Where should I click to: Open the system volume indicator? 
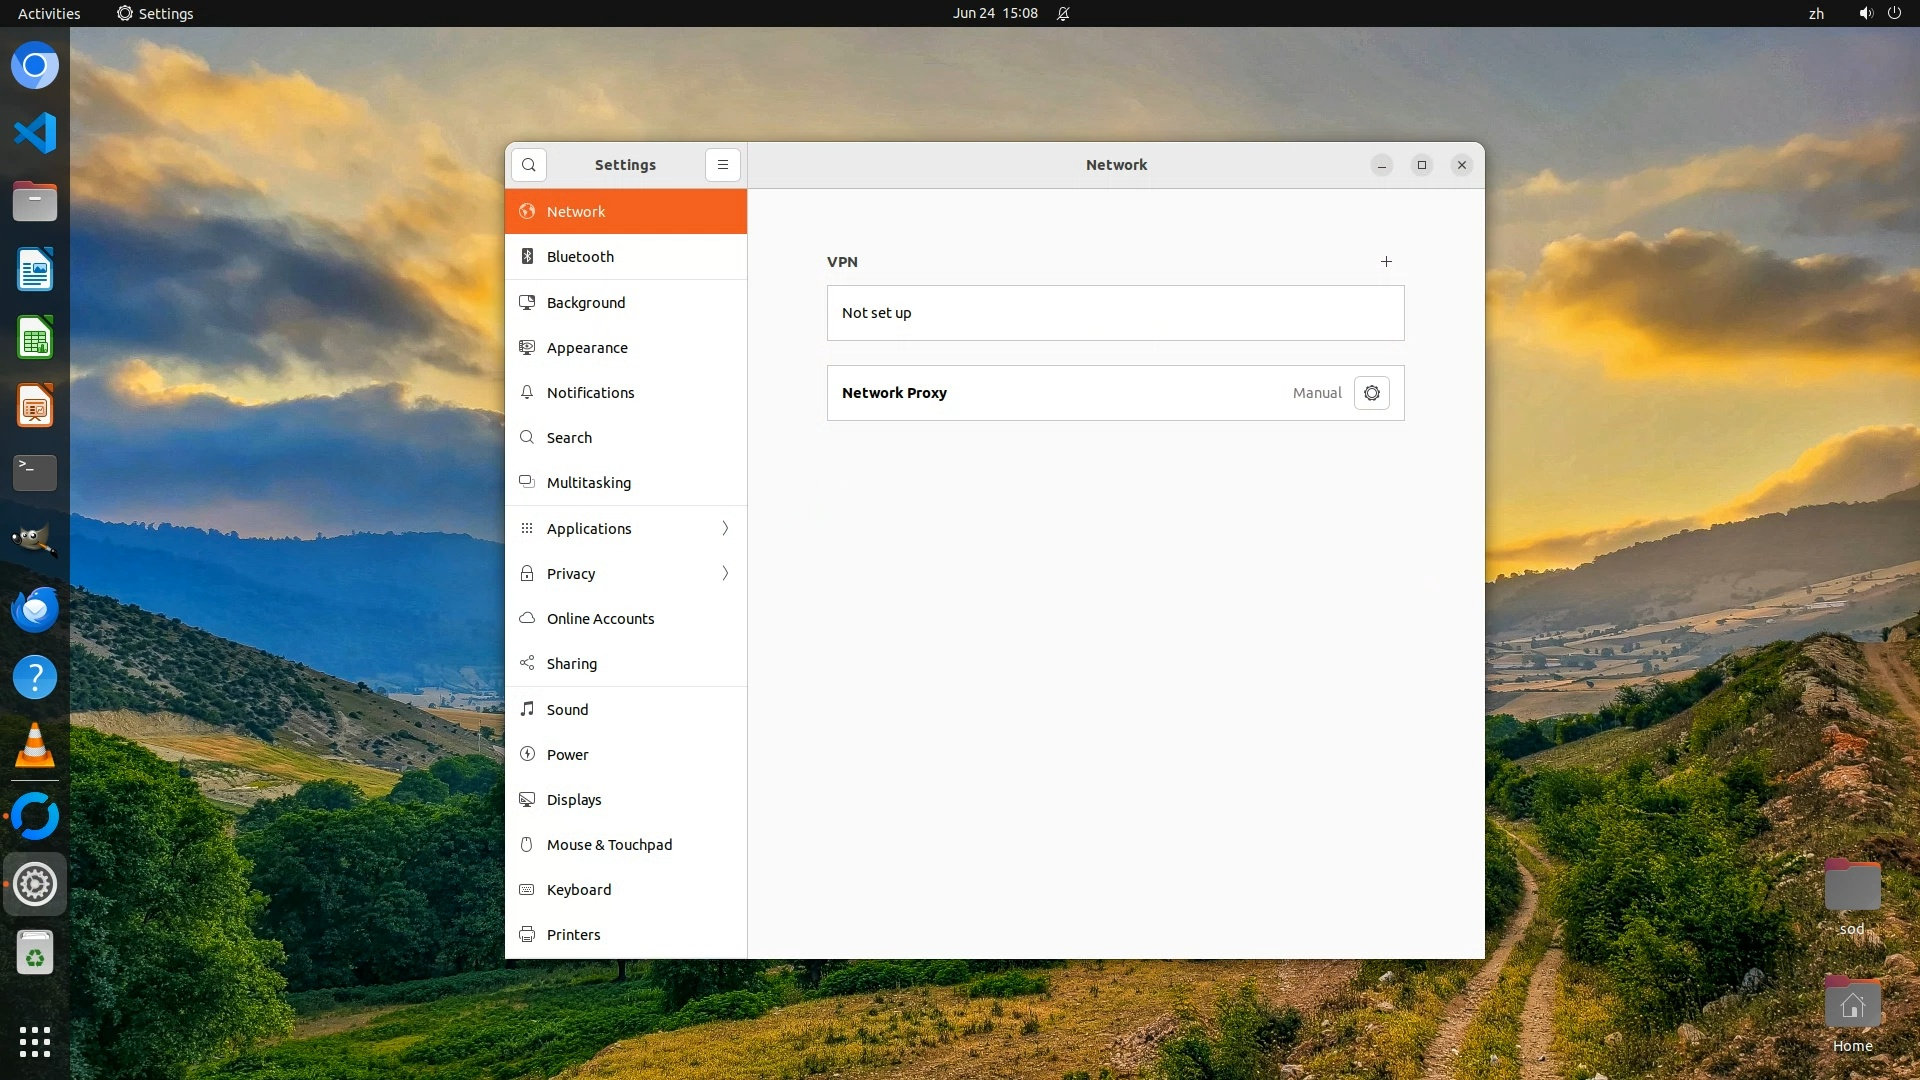tap(1865, 14)
